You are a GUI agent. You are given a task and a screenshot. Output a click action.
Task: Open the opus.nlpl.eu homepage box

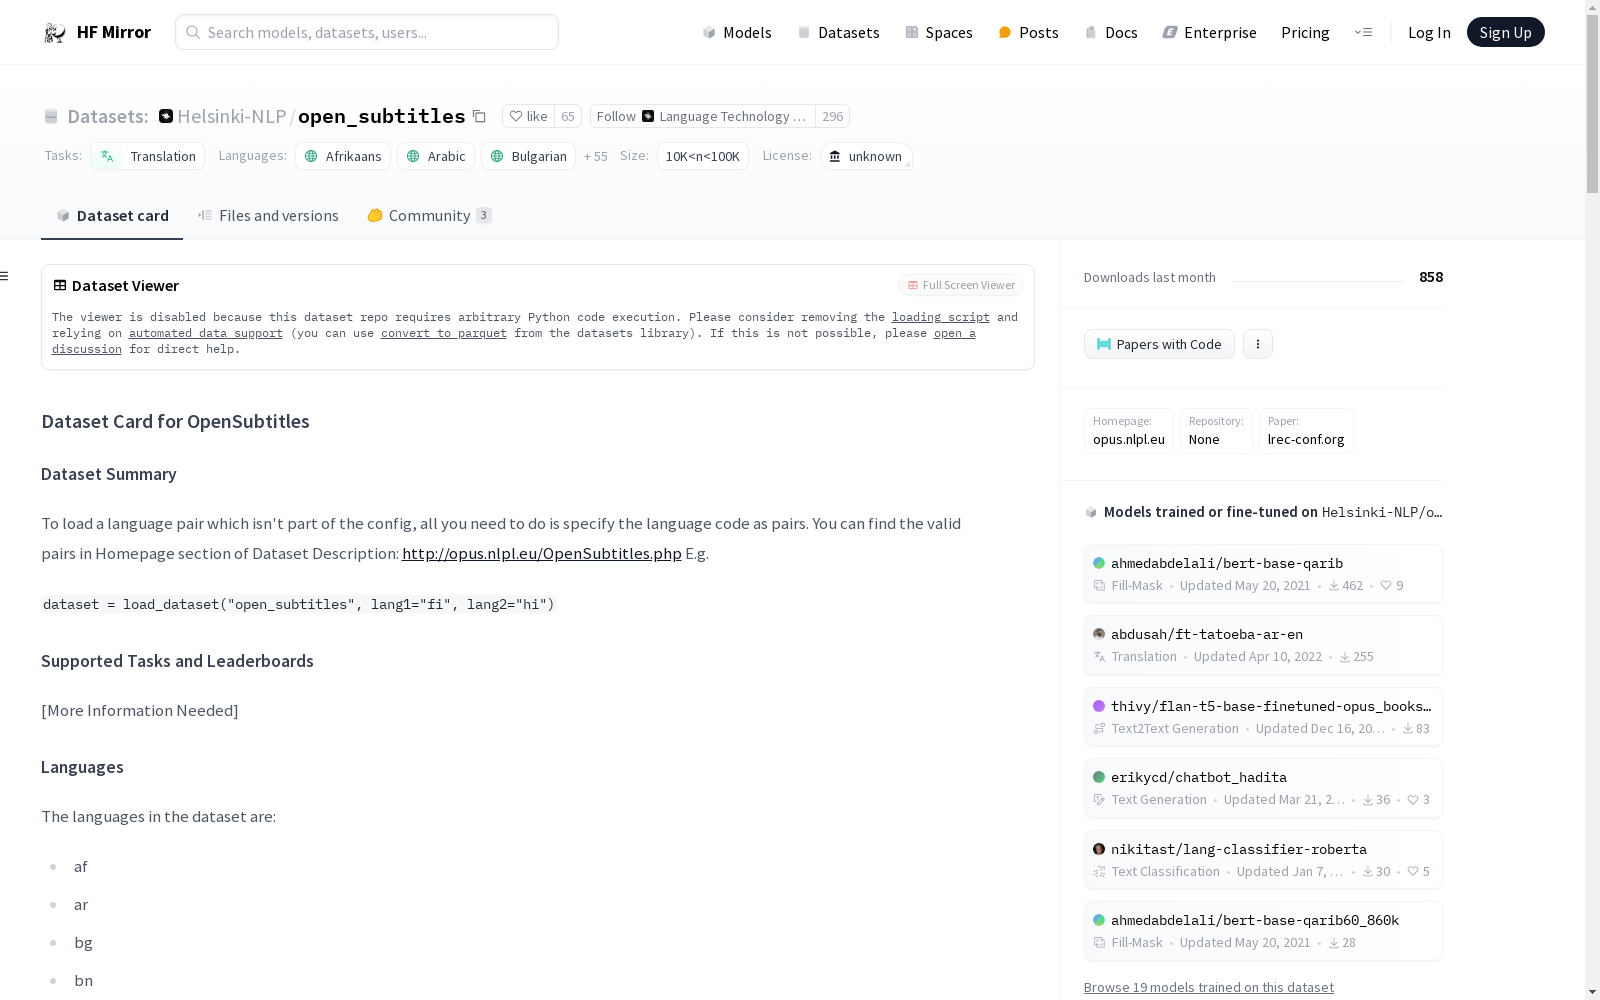(1129, 431)
